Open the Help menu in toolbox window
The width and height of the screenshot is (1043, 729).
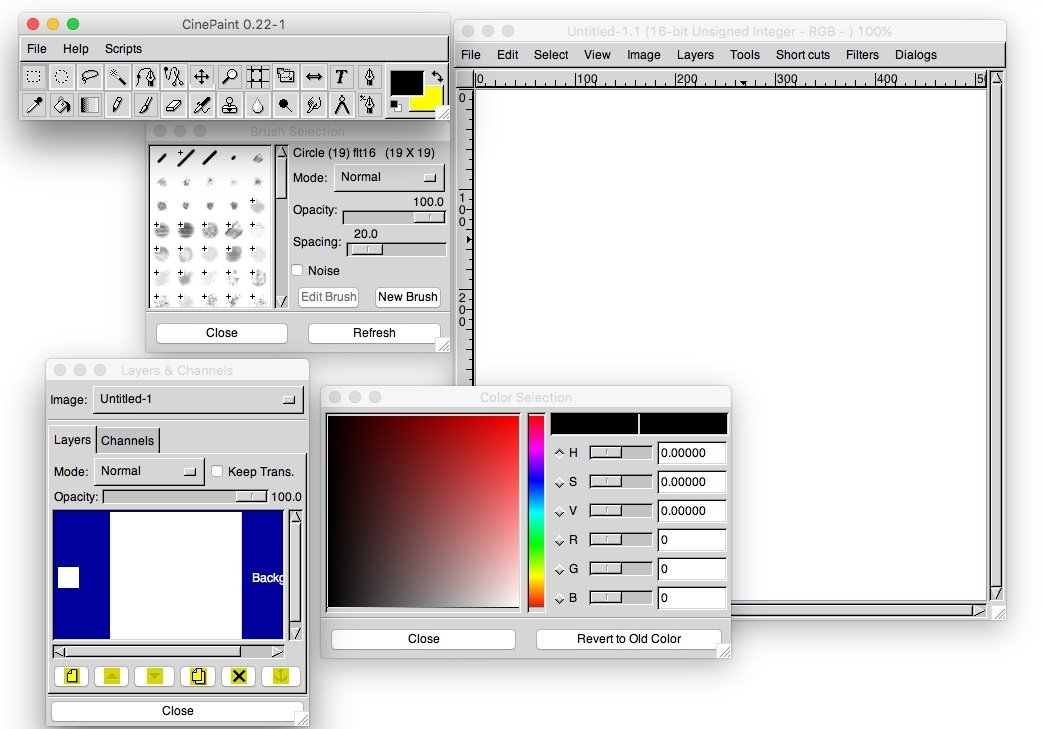pos(76,49)
